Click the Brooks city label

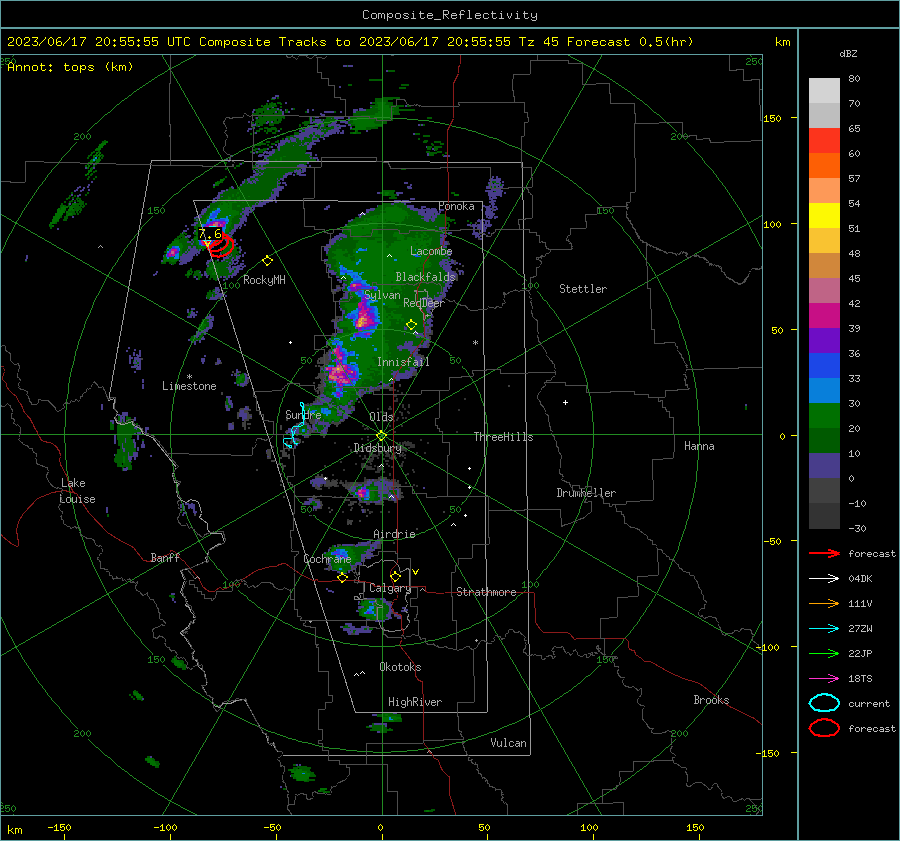point(711,700)
